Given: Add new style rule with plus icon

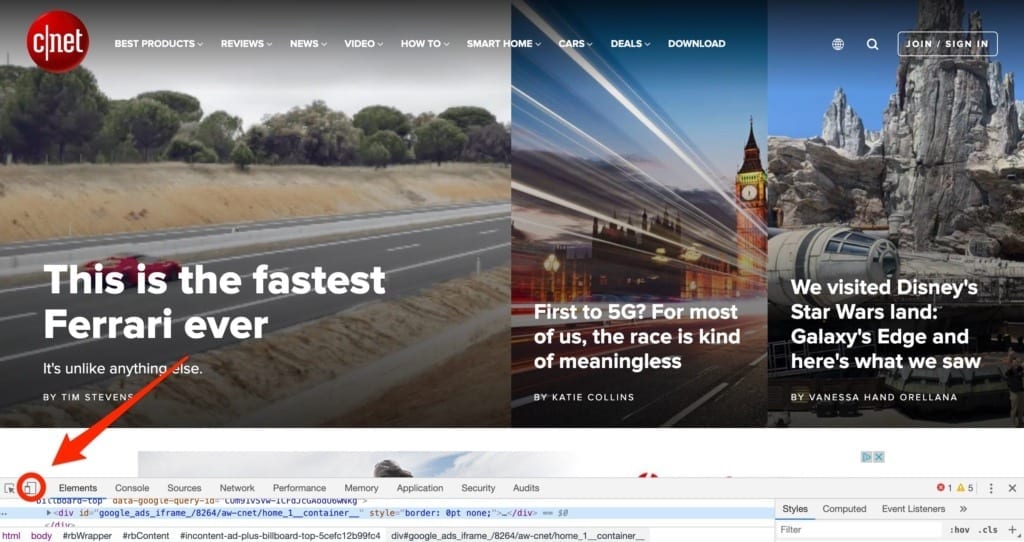Looking at the screenshot, I should (1012, 530).
